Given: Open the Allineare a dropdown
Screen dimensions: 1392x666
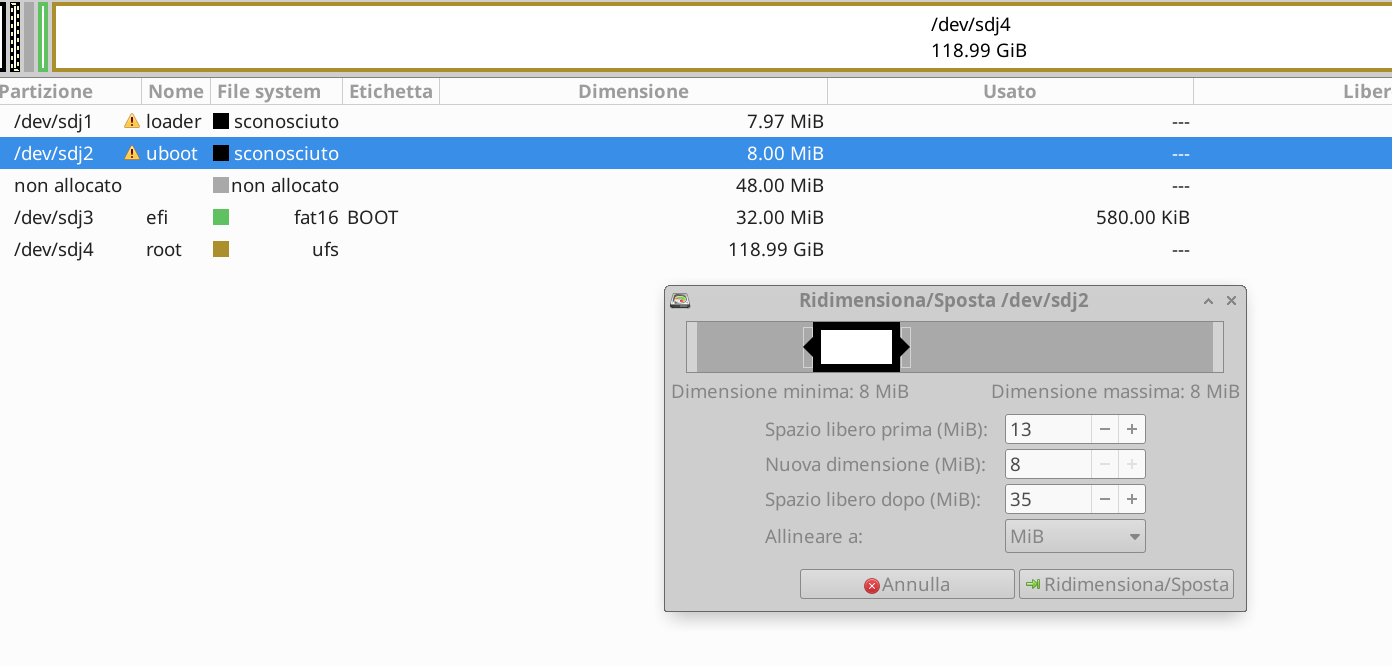Looking at the screenshot, I should (1075, 536).
